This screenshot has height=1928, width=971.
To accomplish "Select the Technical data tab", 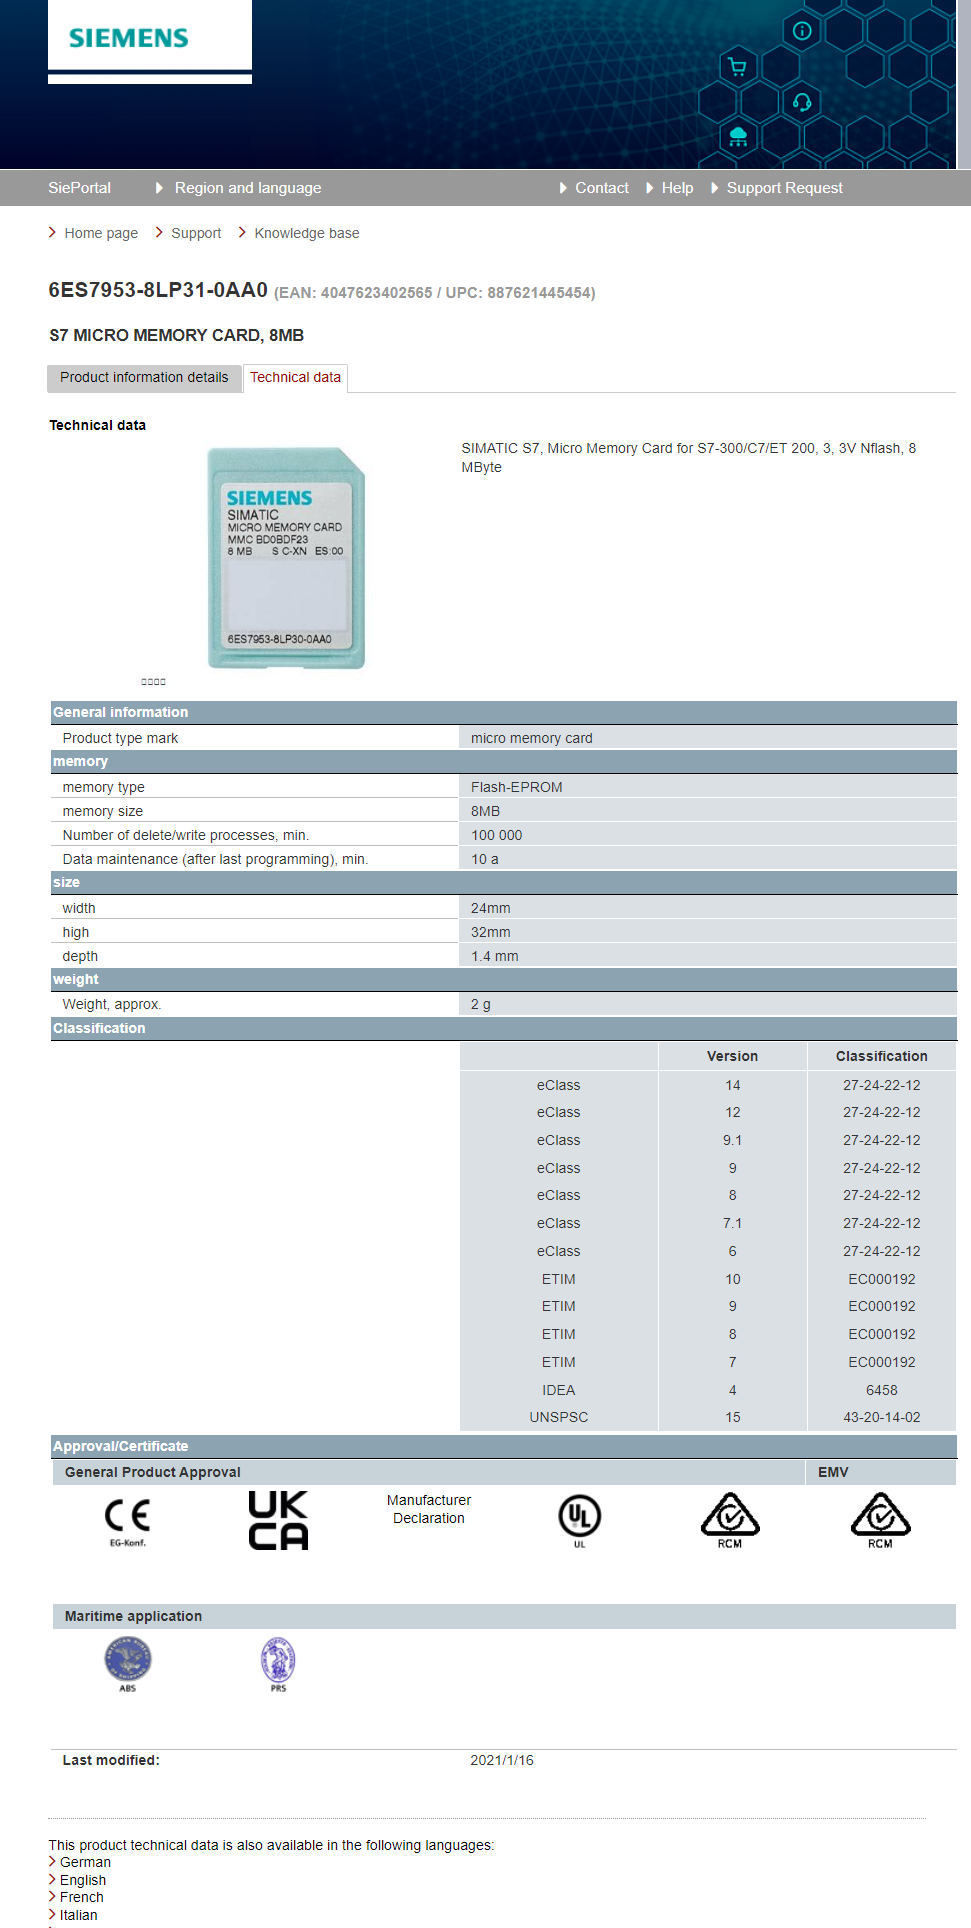I will pos(295,378).
